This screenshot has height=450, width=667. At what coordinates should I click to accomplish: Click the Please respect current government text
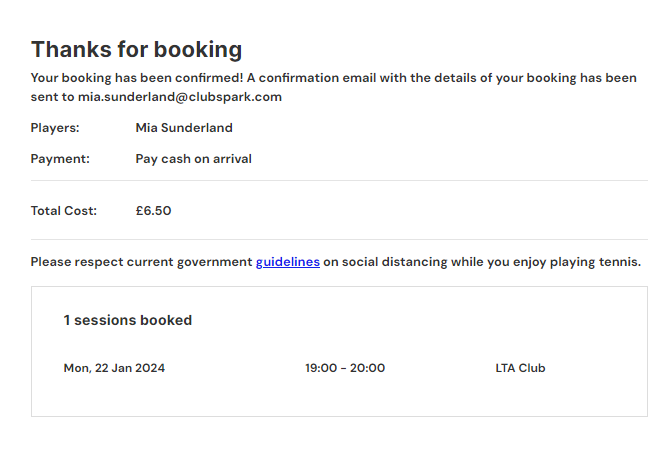click(141, 262)
